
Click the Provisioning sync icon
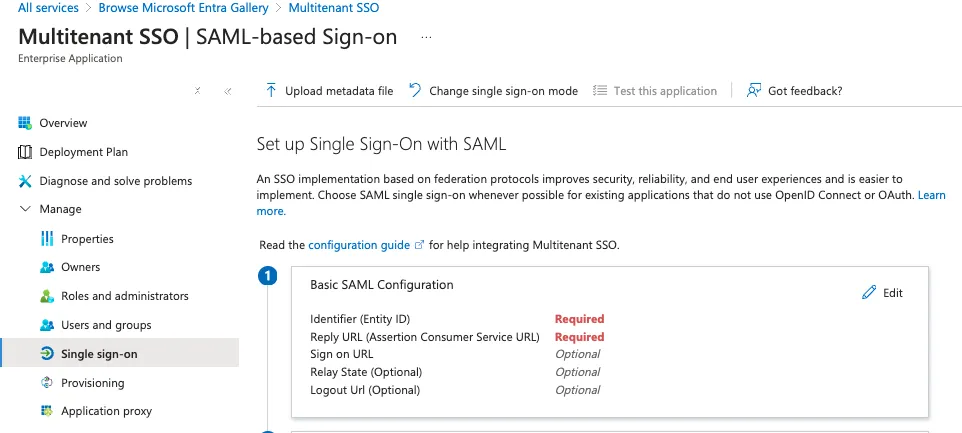tap(47, 383)
